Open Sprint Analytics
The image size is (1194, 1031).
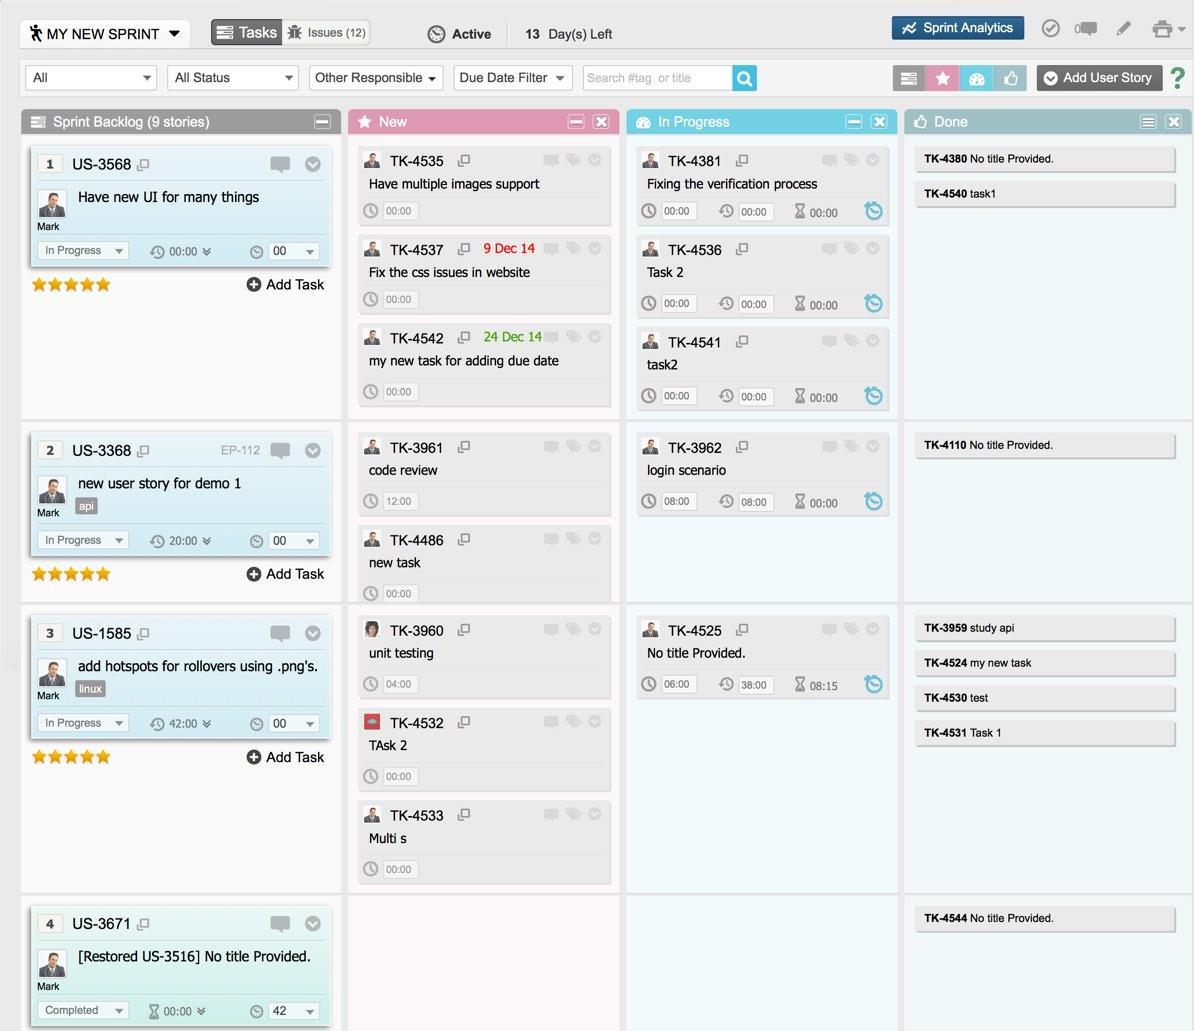click(957, 28)
